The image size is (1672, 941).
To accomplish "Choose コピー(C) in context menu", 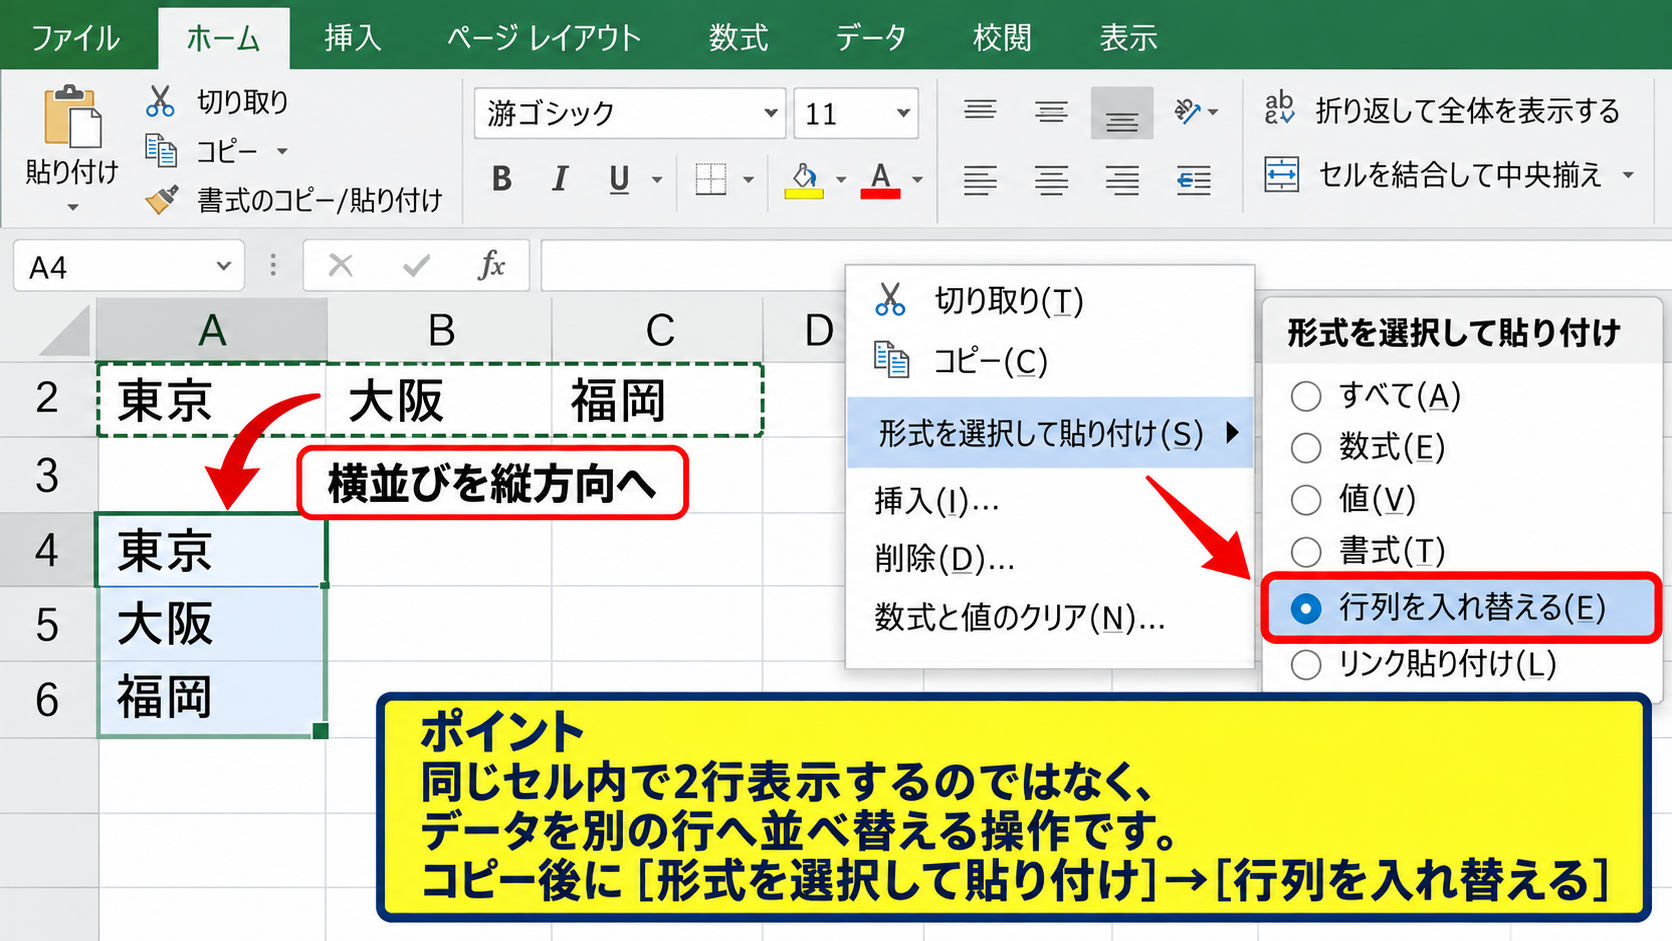I will (1049, 360).
